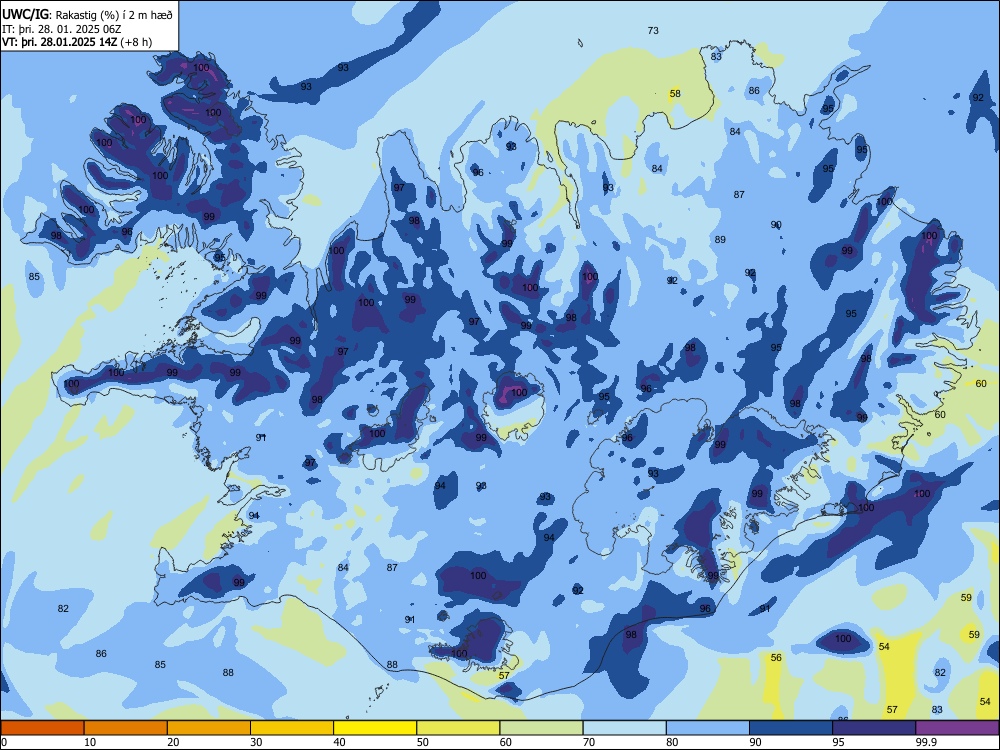Pick the bright yellow 40–50 legend swatch
This screenshot has height=750, width=1000.
coord(375,728)
